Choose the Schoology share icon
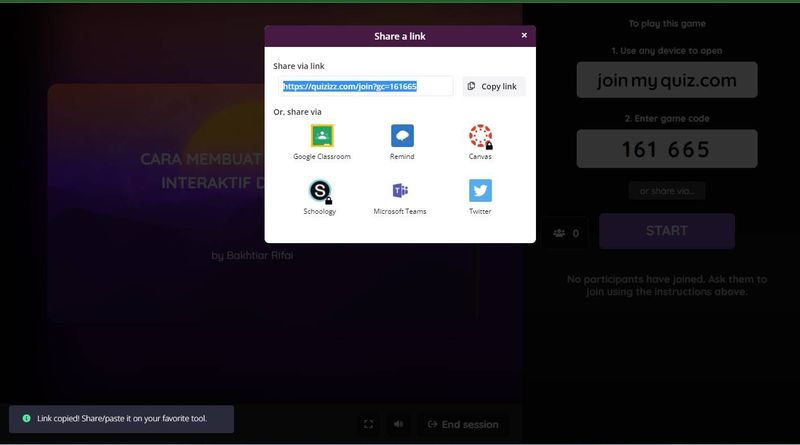This screenshot has height=445, width=800. point(320,191)
